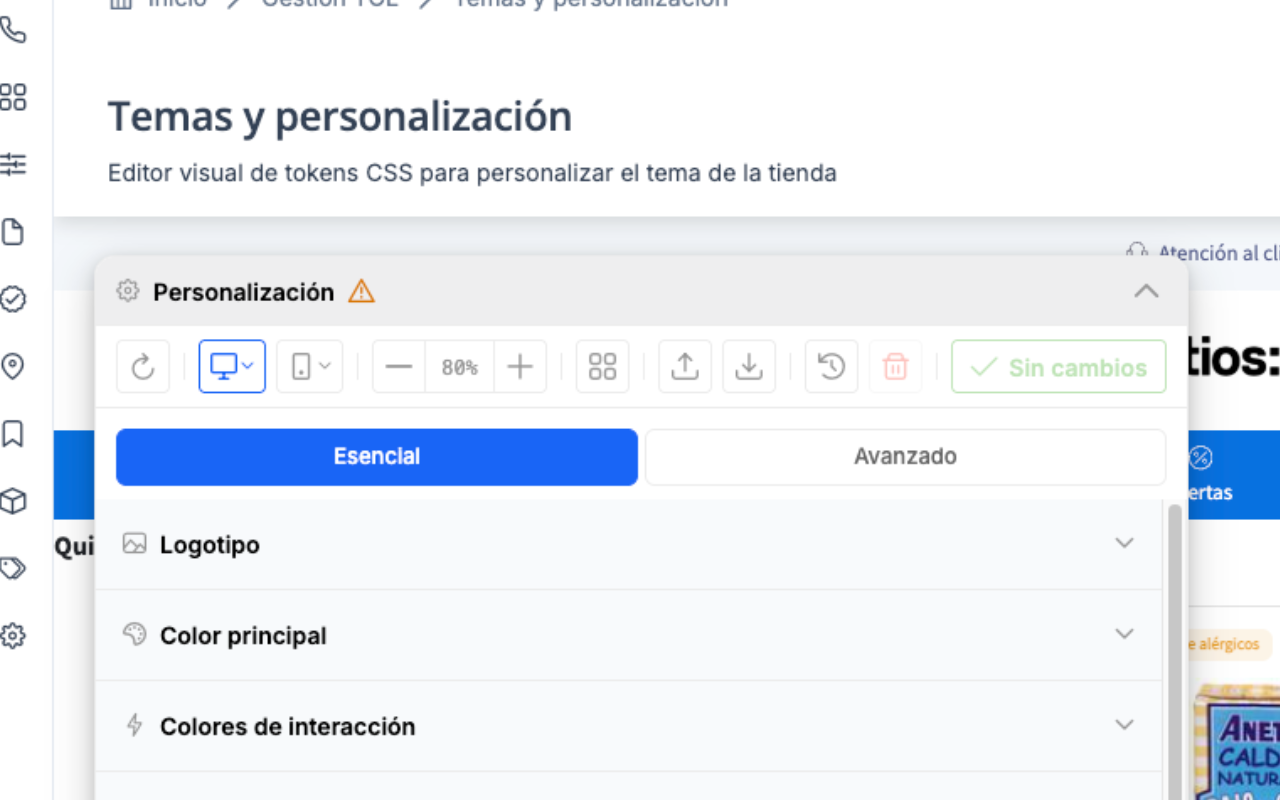Open the bookmark sidebar icon
The height and width of the screenshot is (800, 1280).
(13, 434)
